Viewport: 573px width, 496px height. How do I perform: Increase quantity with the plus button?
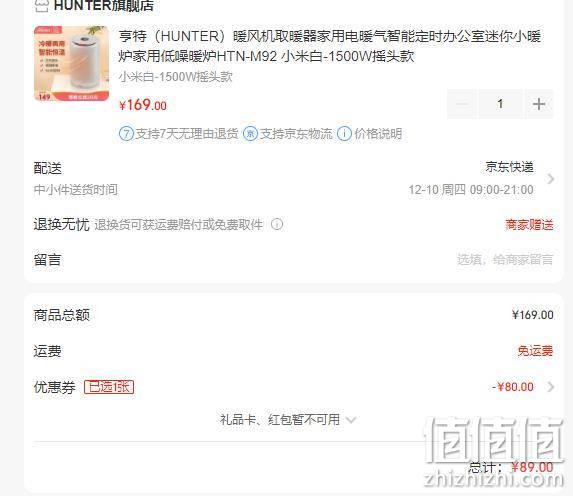click(x=539, y=104)
